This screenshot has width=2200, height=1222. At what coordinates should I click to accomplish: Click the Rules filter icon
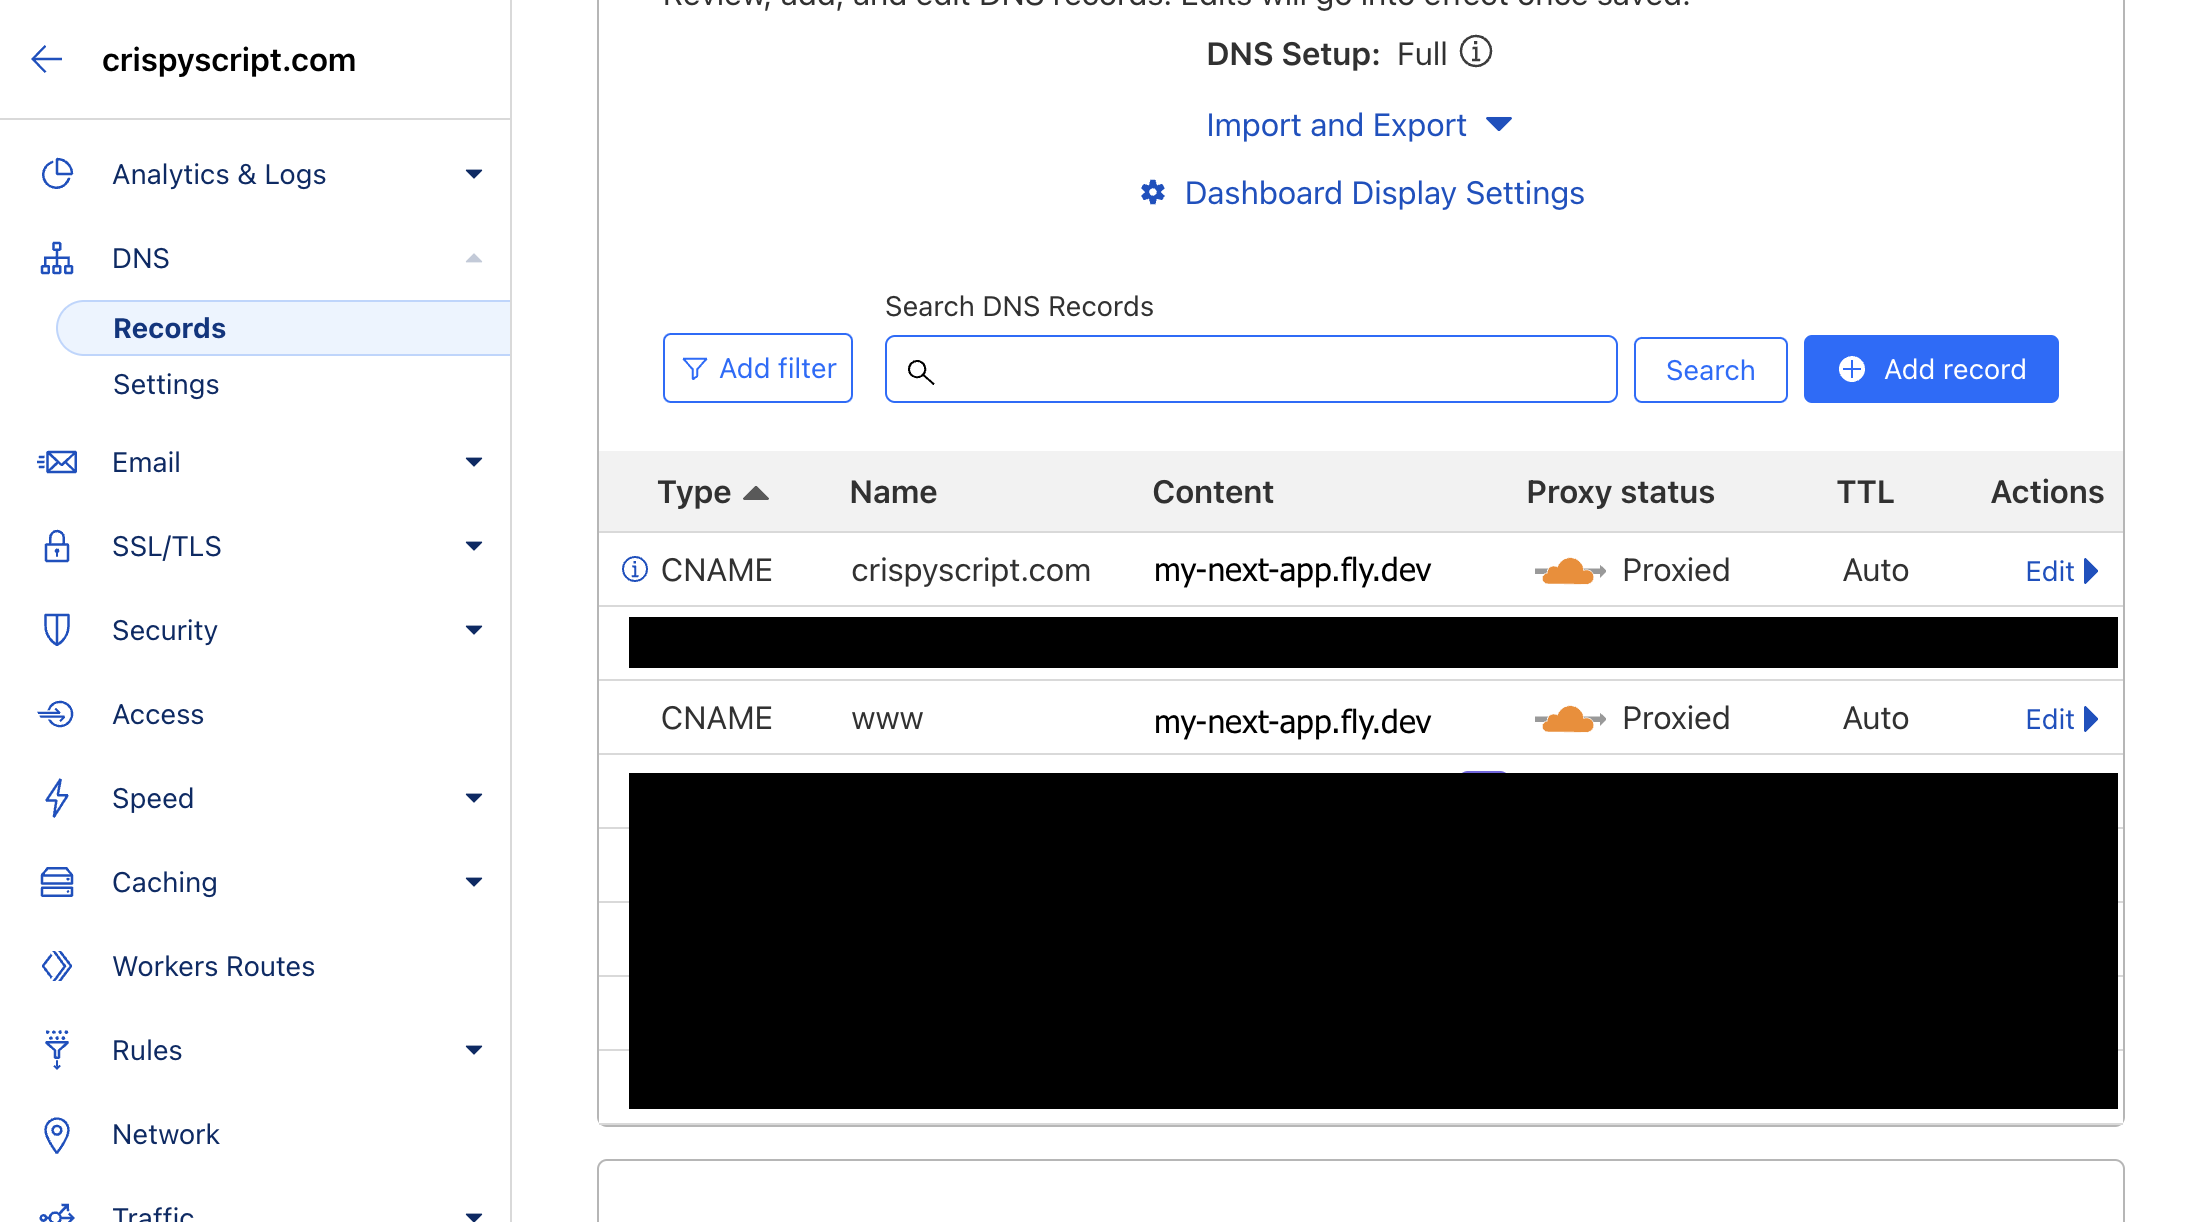pyautogui.click(x=54, y=1049)
